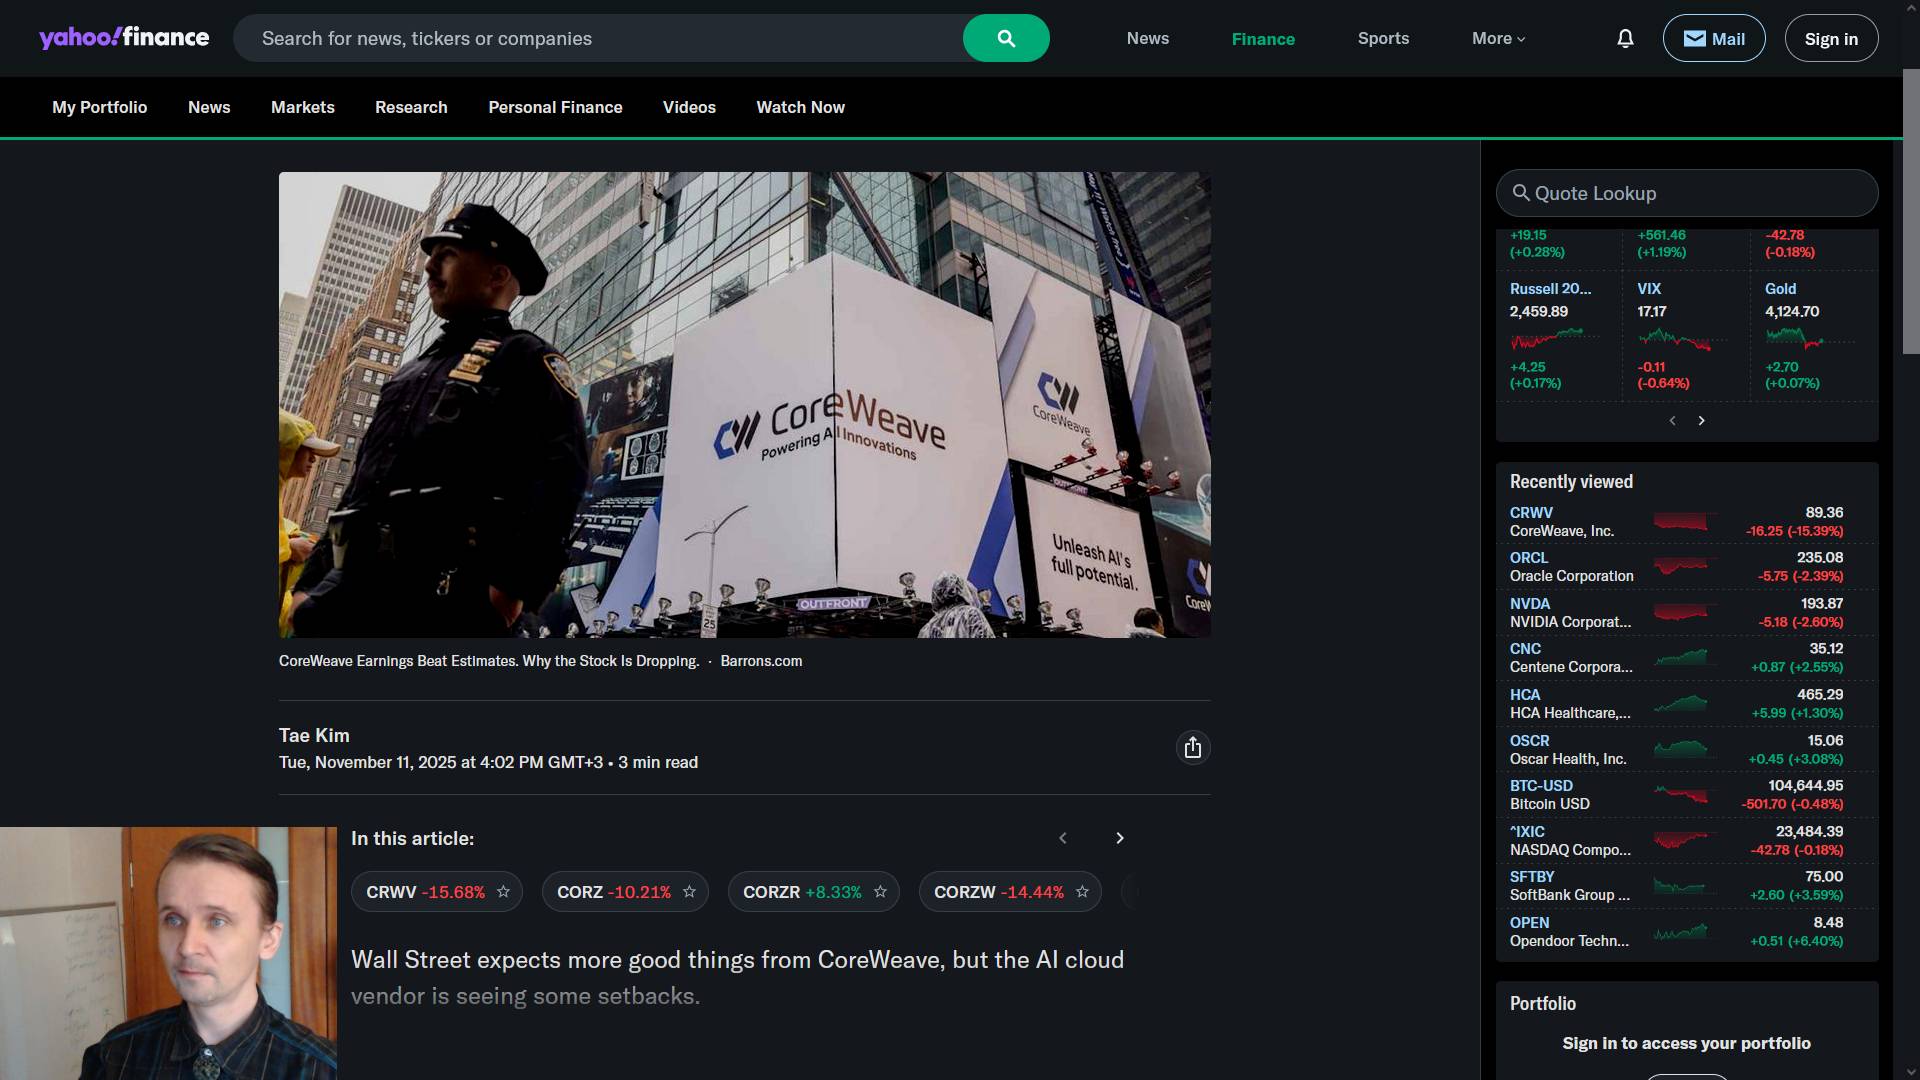Open the notifications bell

click(1625, 38)
